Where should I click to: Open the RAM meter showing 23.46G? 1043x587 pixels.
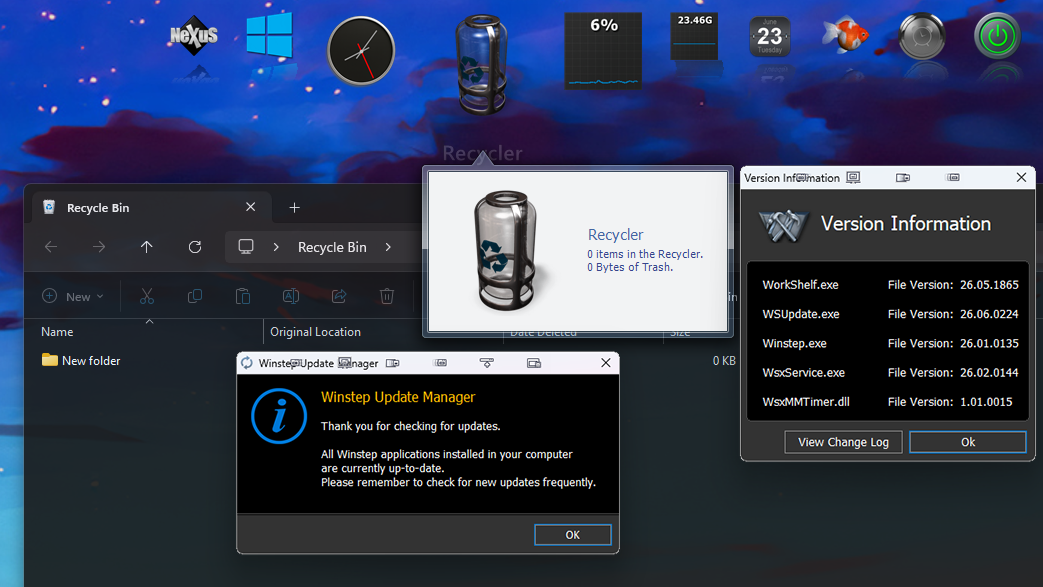(x=694, y=36)
